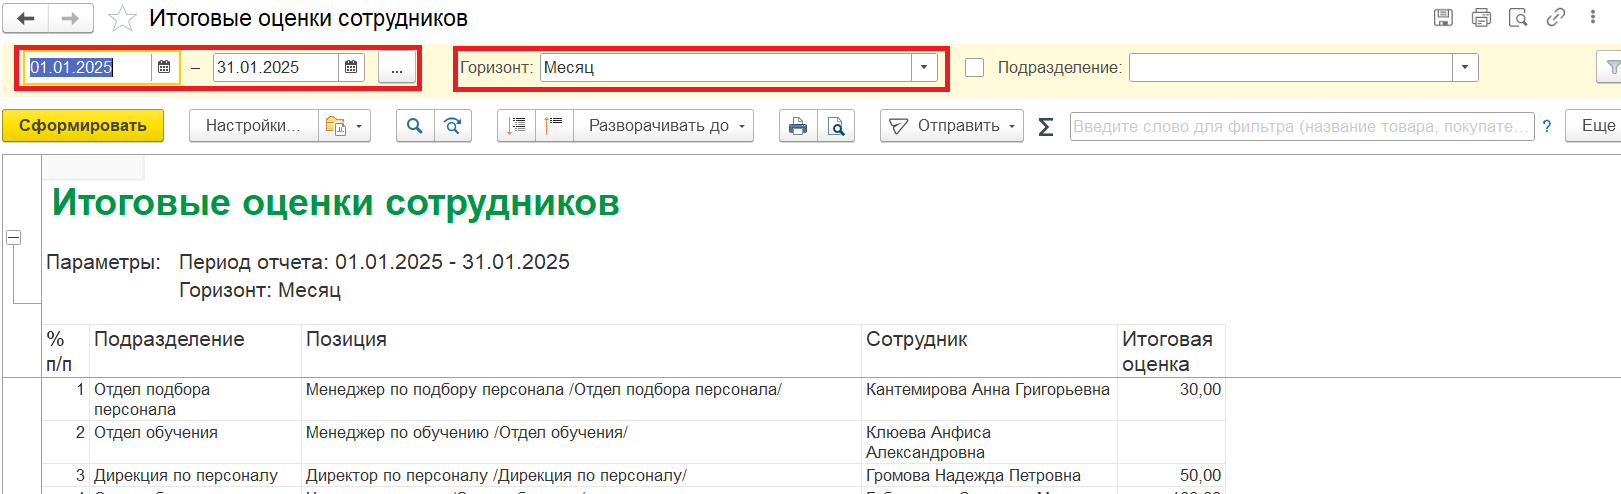Click the toolbar print icon
The width and height of the screenshot is (1621, 494).
(x=798, y=126)
